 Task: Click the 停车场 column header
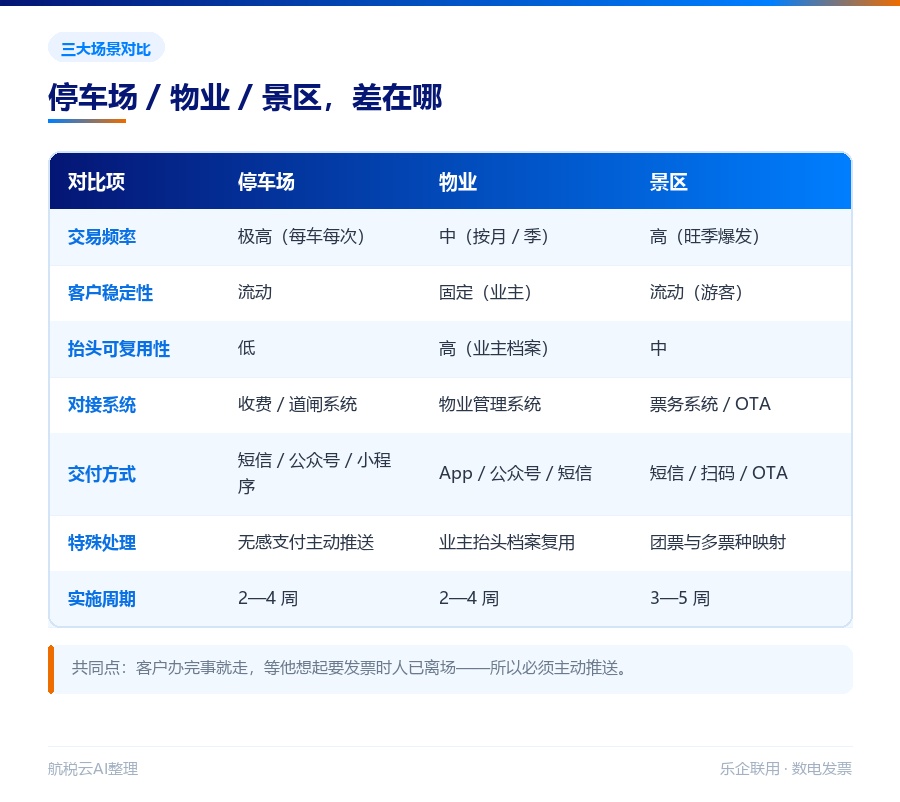(266, 182)
